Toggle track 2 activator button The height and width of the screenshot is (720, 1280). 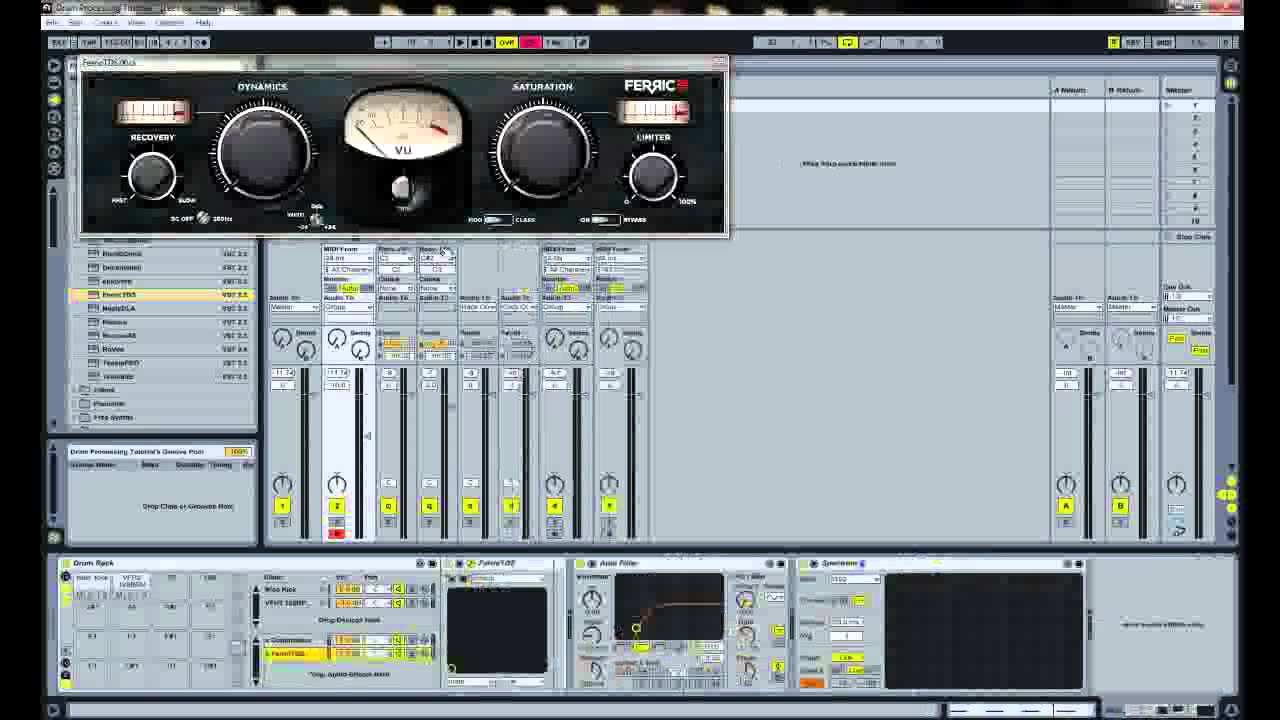tap(336, 506)
